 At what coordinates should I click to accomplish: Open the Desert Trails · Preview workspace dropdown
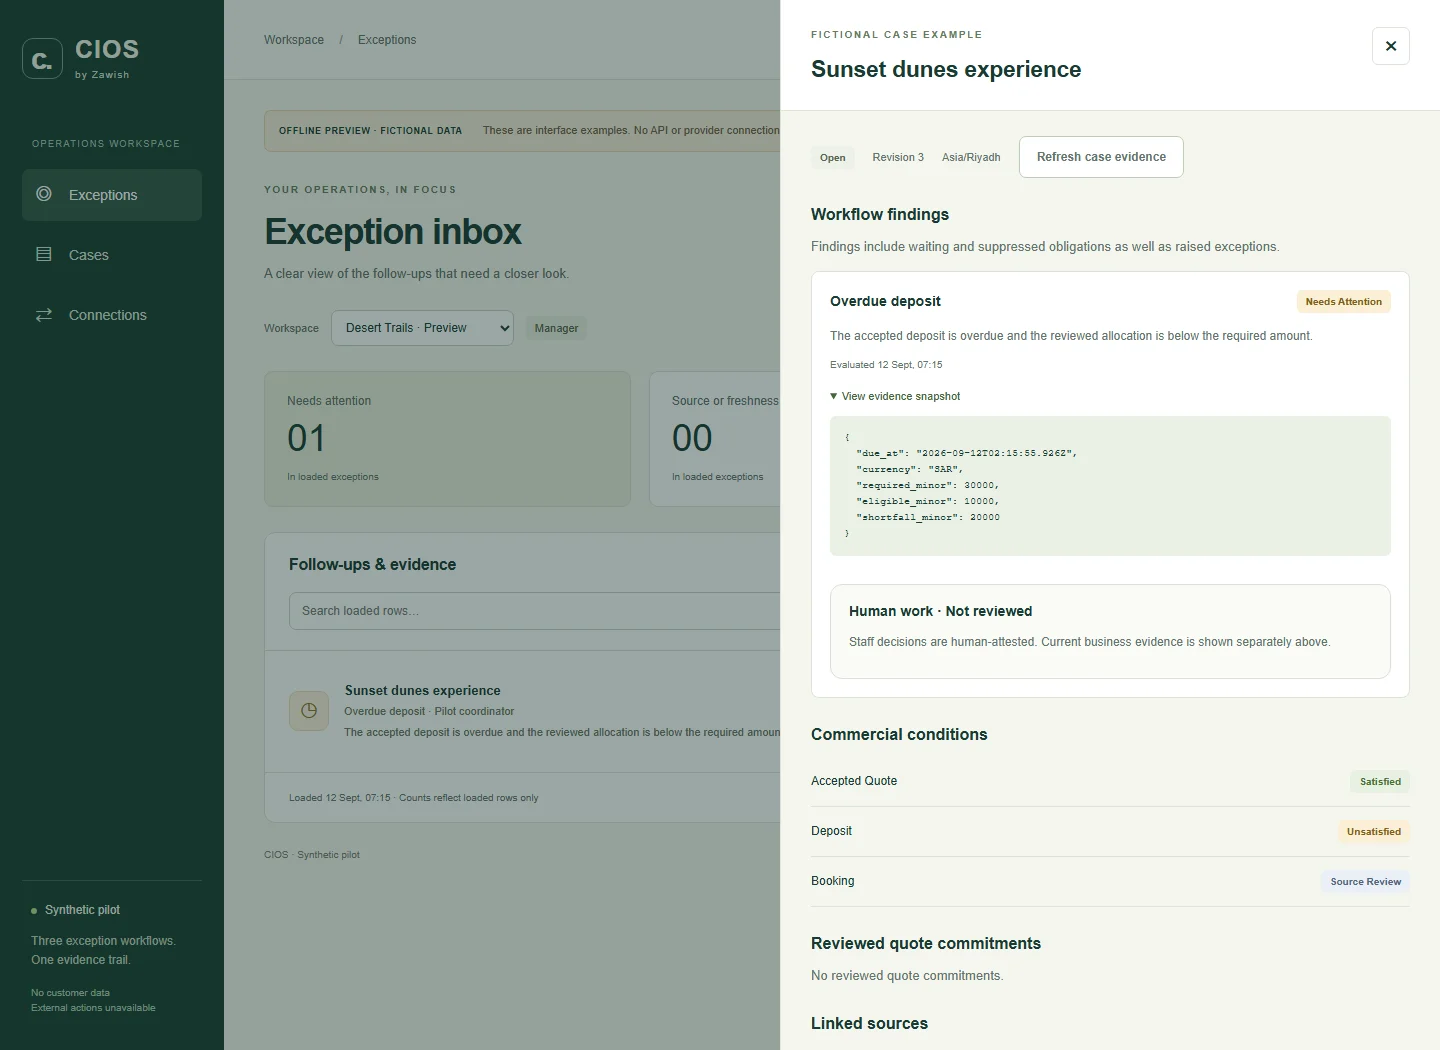422,328
